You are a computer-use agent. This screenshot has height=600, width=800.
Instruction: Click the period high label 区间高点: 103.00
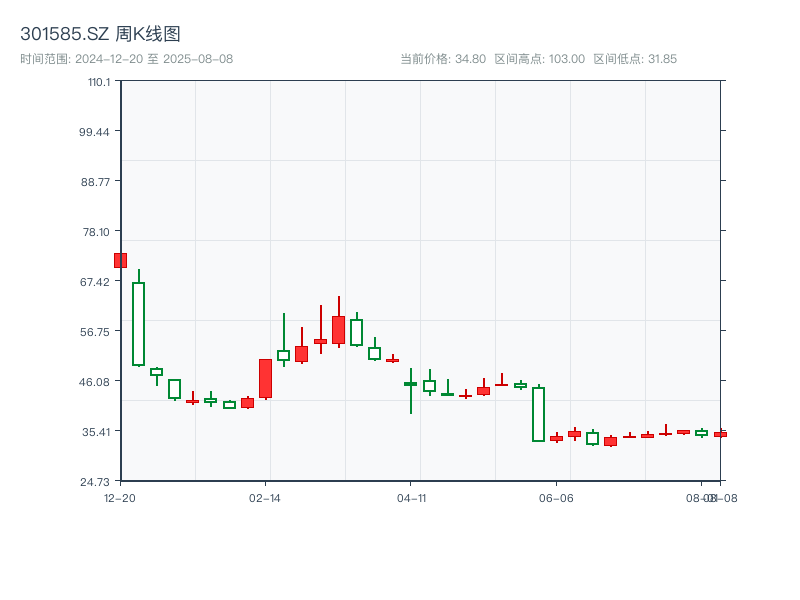(540, 59)
